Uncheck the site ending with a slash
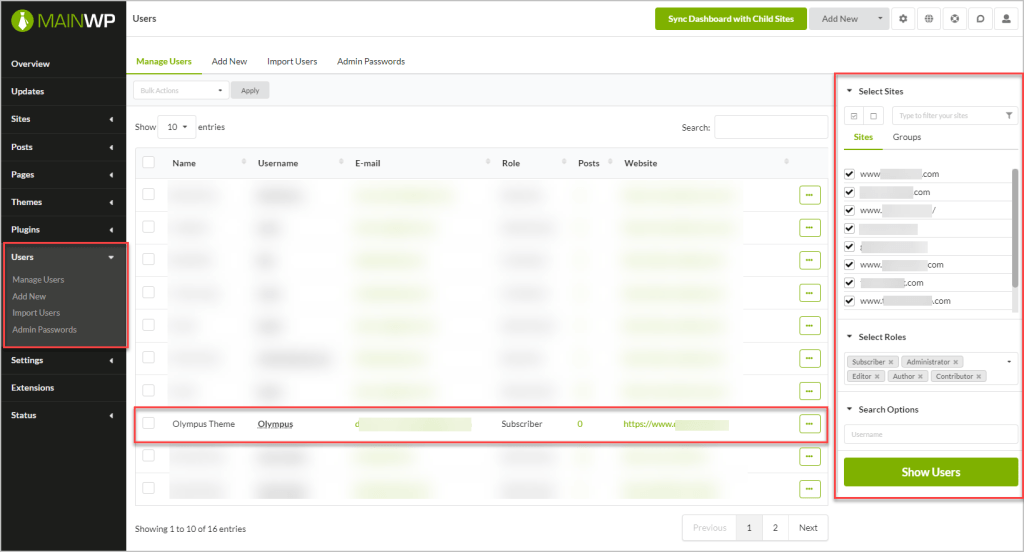The image size is (1024, 552). (850, 210)
